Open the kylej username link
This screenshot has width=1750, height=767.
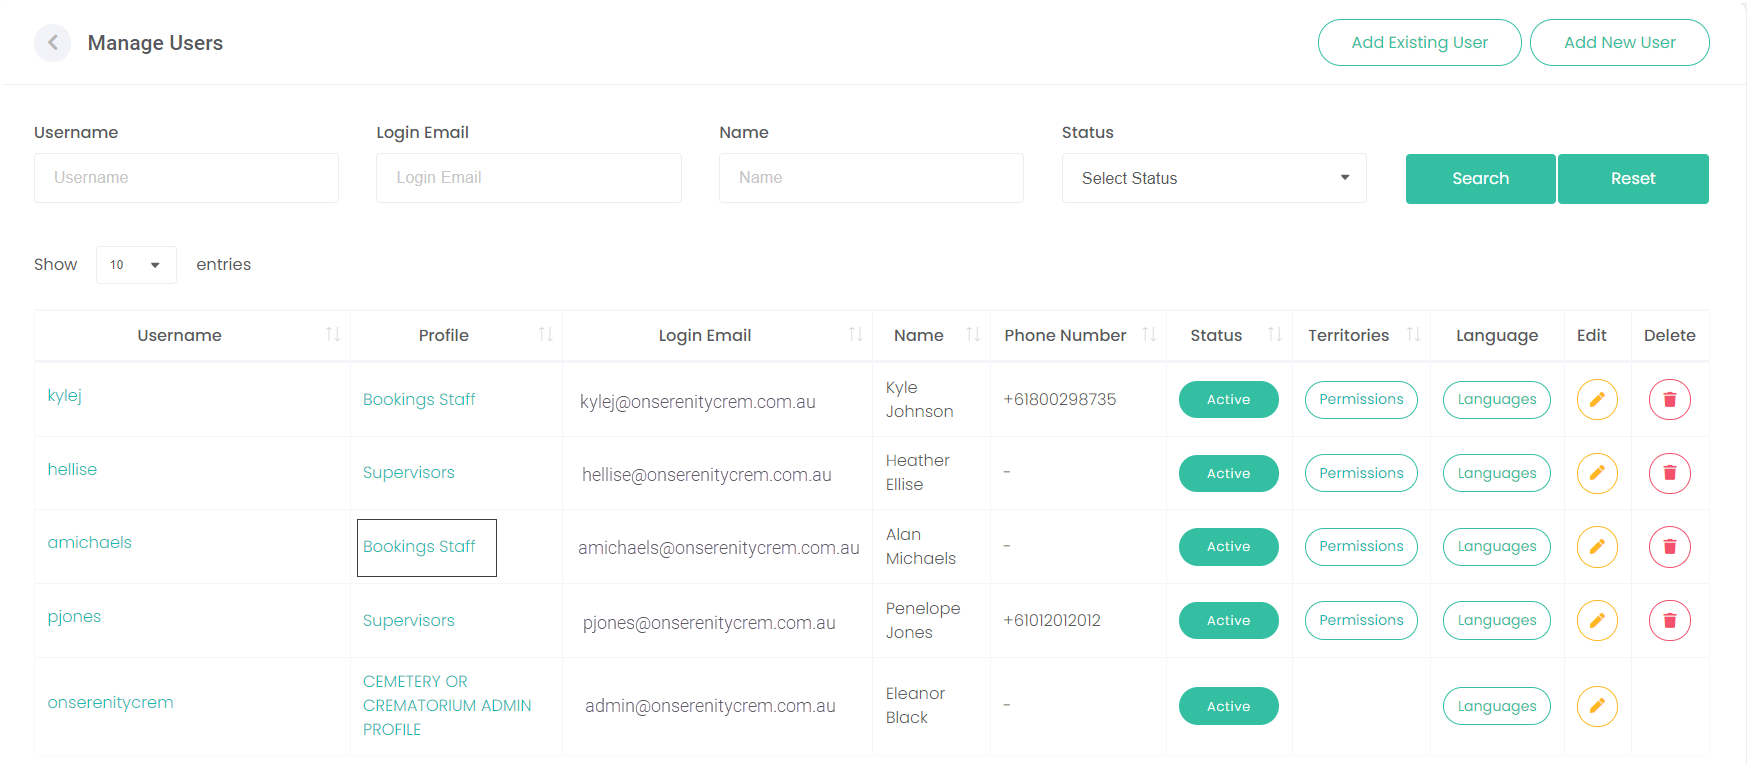point(65,396)
